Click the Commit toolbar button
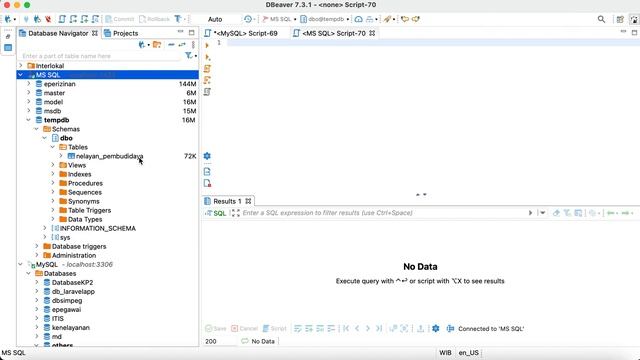Screen dimensions: 640x360 [120, 19]
